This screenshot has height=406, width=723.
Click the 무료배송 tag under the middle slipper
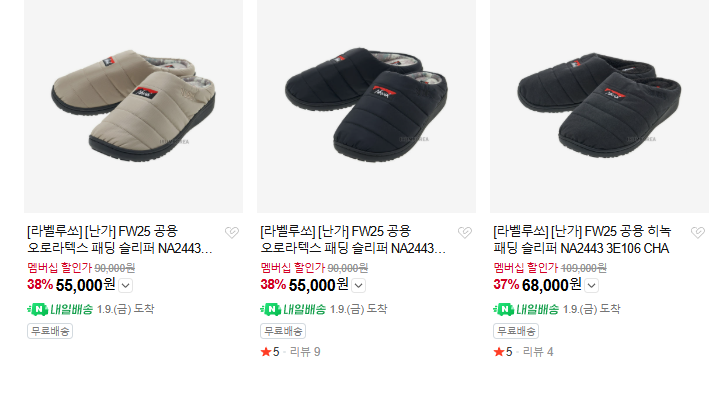[283, 331]
